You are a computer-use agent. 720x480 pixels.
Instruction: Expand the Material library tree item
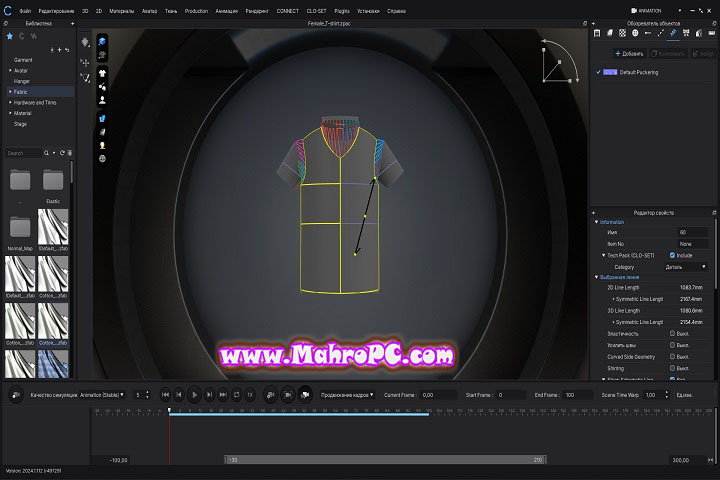[x=10, y=113]
